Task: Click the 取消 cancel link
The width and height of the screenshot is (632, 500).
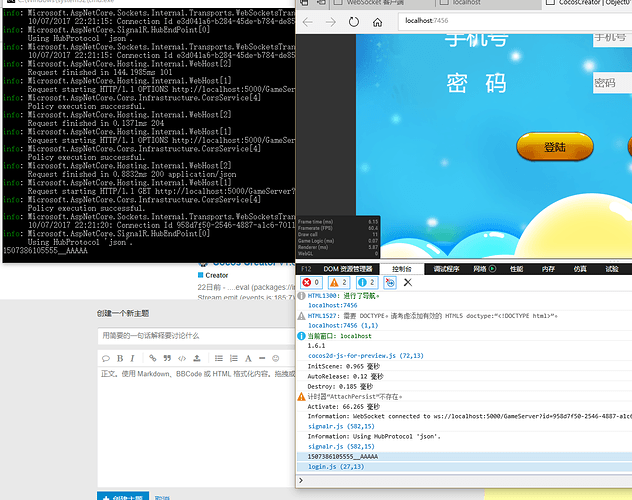Action: click(162, 498)
